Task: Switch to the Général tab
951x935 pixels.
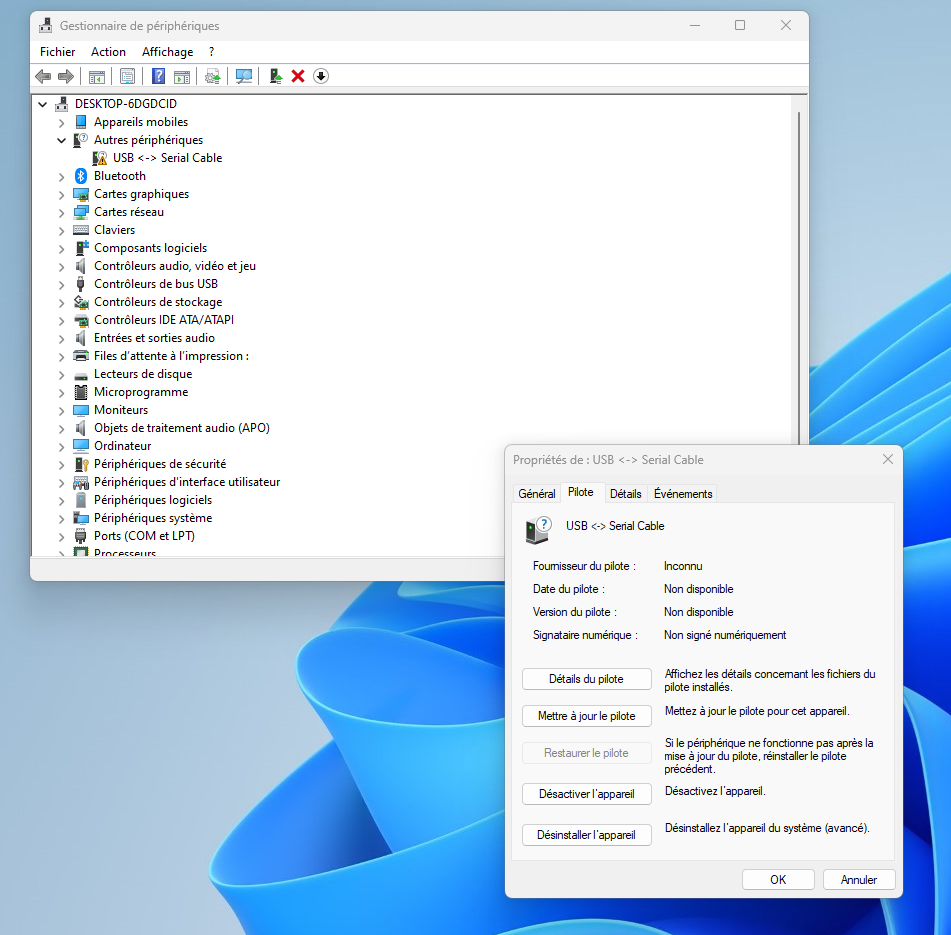Action: (537, 494)
